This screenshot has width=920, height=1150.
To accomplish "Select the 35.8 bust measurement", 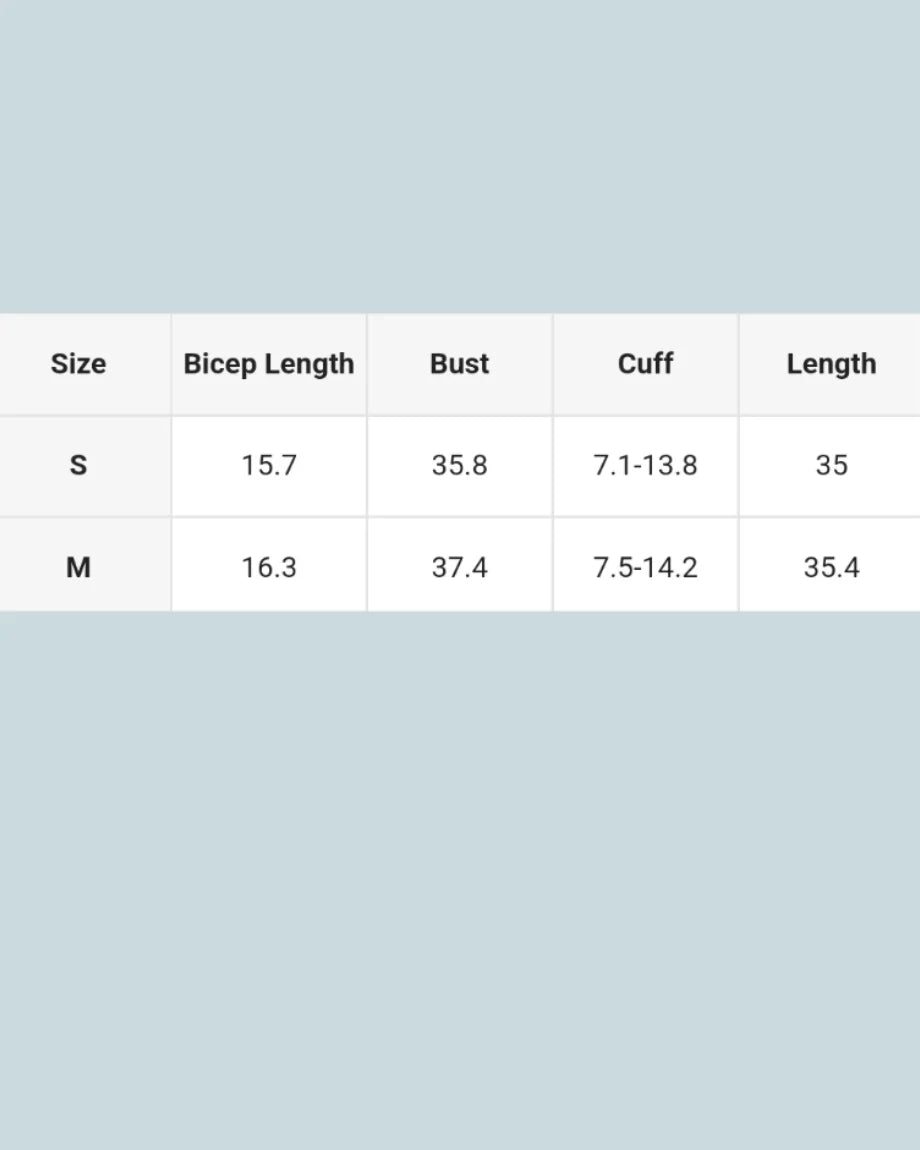I will point(459,465).
